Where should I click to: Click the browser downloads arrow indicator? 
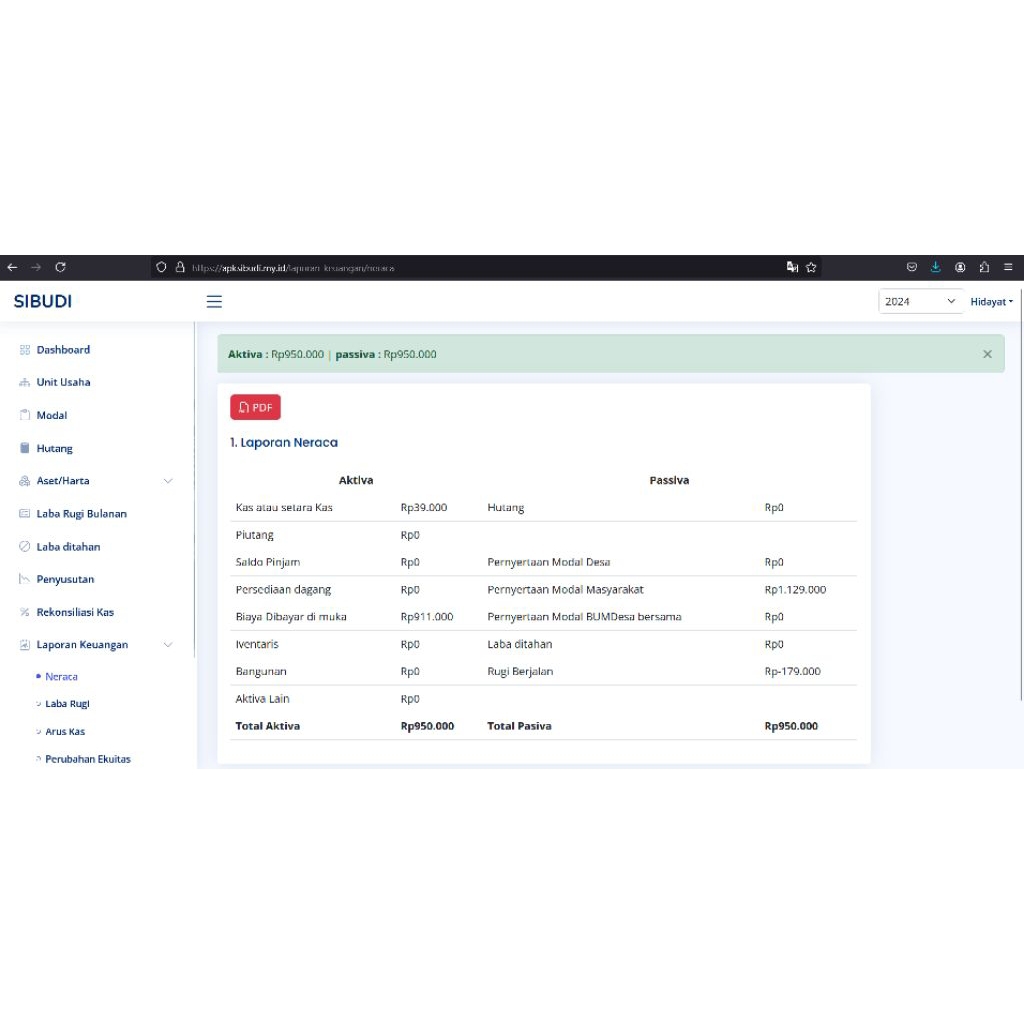tap(936, 267)
